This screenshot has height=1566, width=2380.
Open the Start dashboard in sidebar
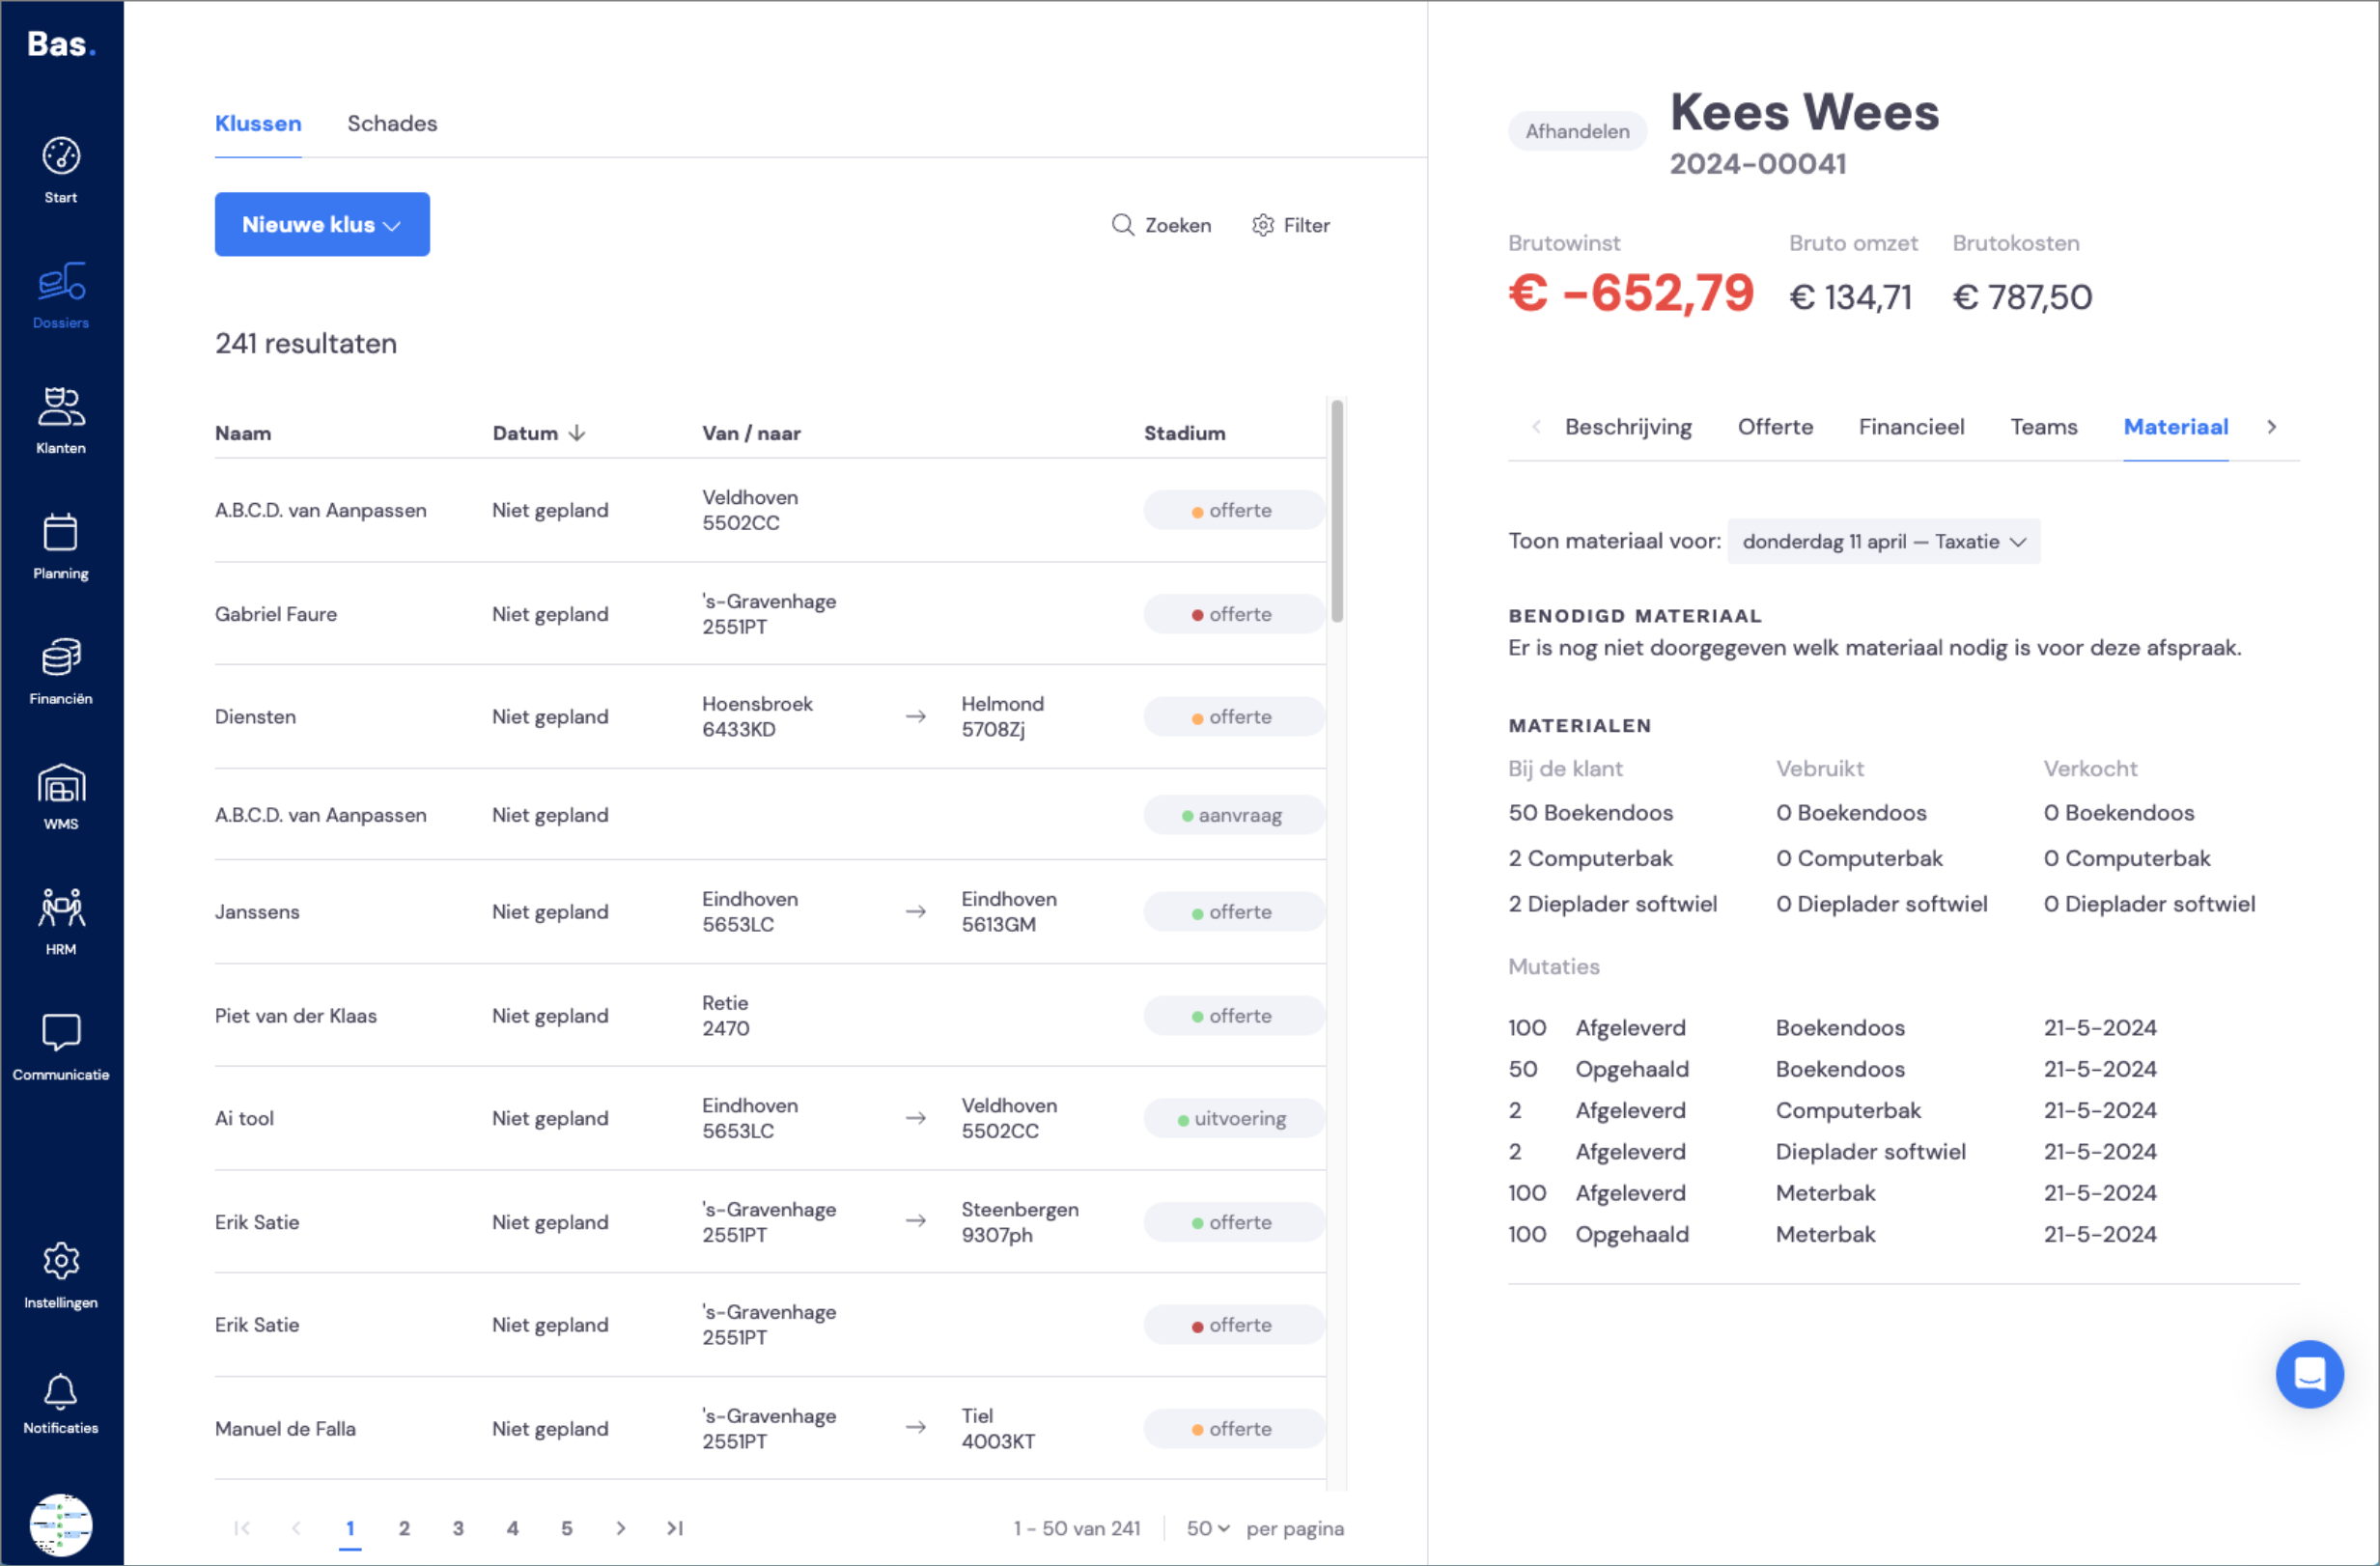pyautogui.click(x=61, y=170)
